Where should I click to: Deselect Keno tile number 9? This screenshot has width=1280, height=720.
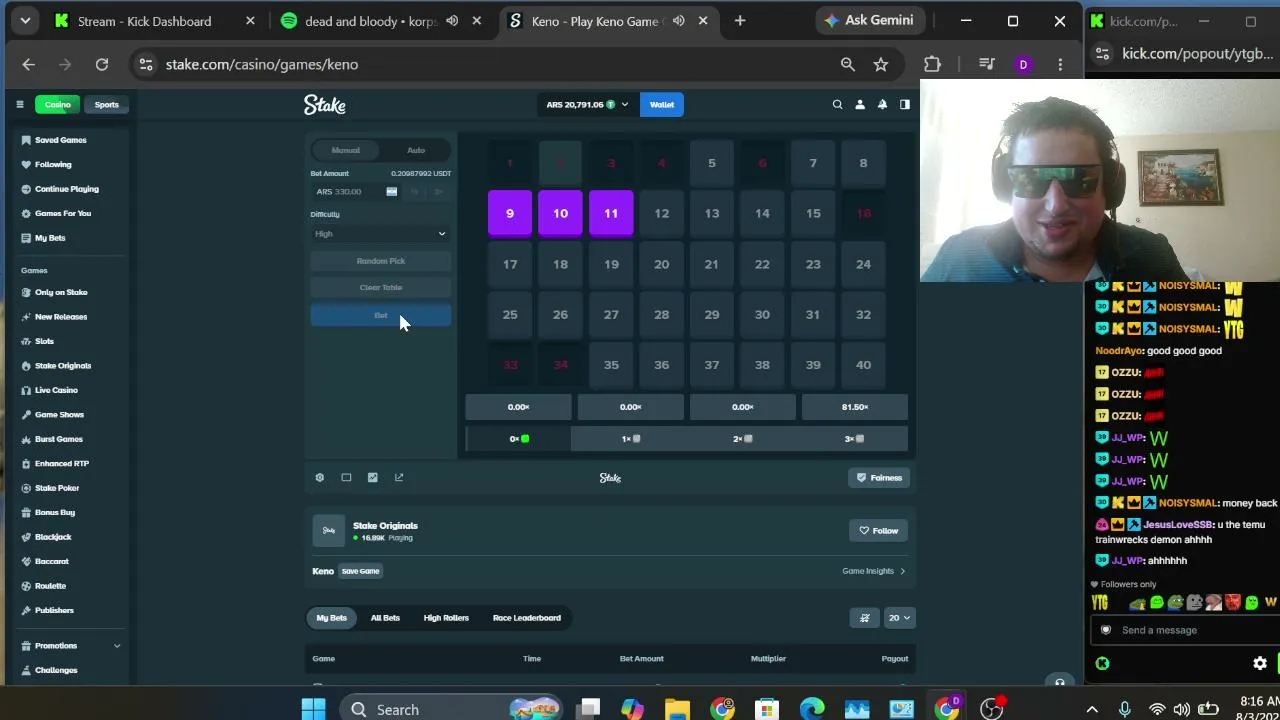[510, 213]
